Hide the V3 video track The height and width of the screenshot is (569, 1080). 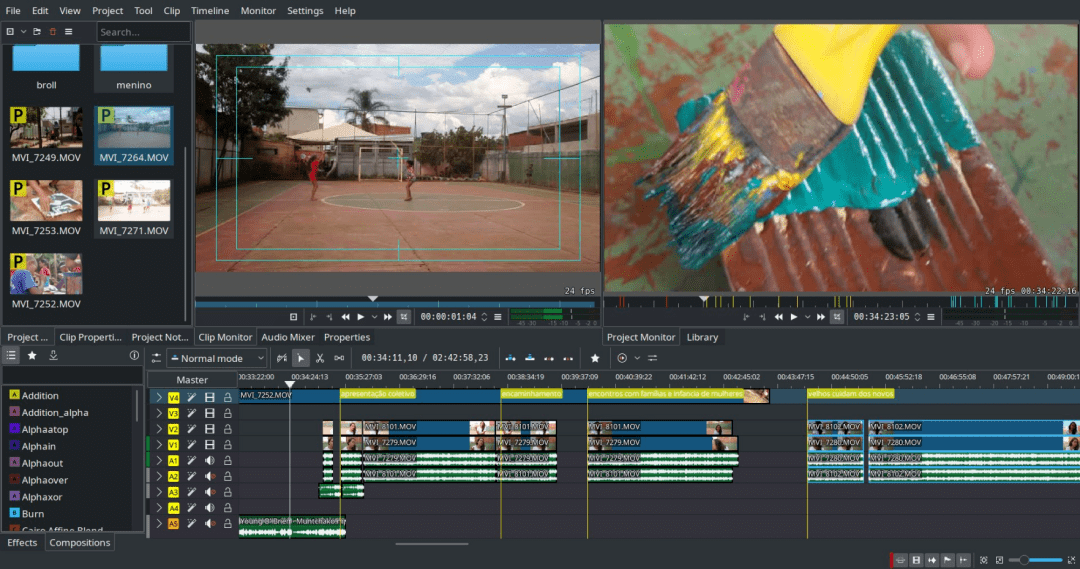click(209, 413)
